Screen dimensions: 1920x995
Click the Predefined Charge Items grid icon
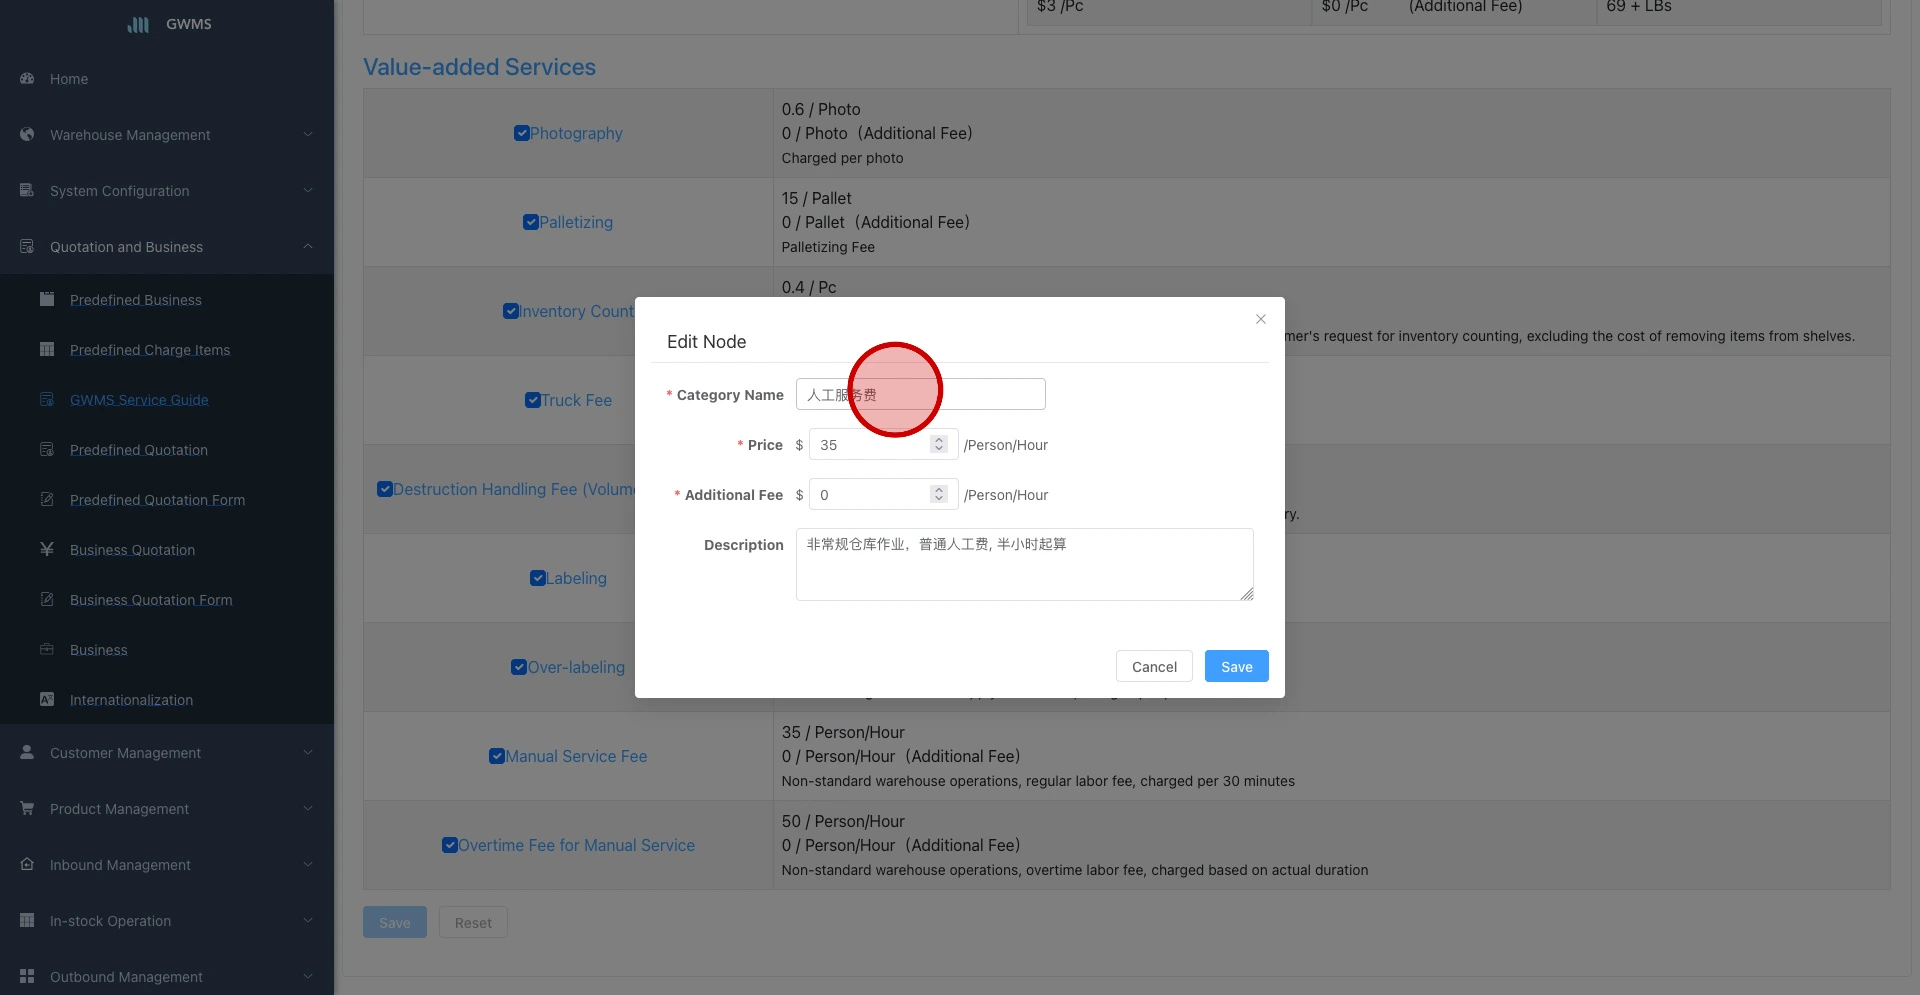(47, 349)
